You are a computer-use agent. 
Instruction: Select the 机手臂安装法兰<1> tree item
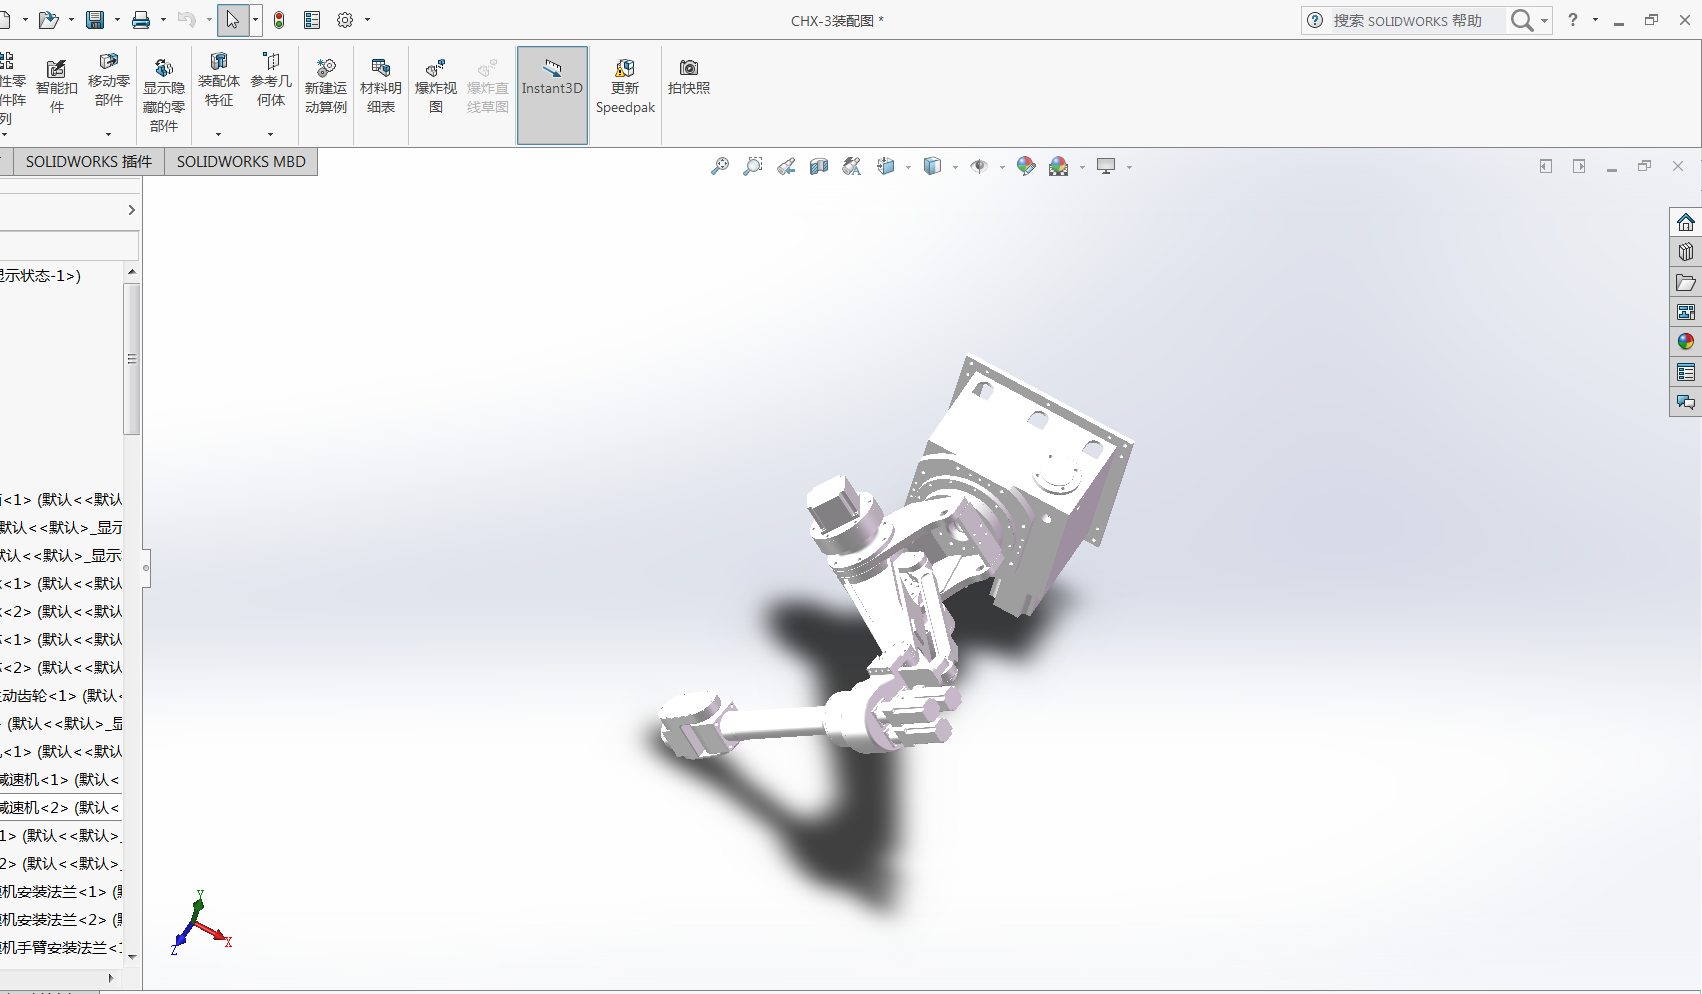coord(62,948)
